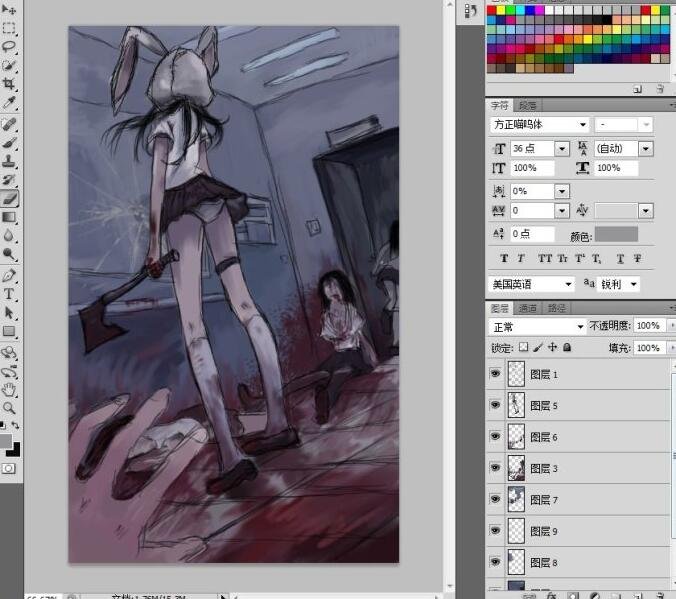Screen dimensions: 676x599
Task: Select the Horizontal Type tool
Action: pyautogui.click(x=9, y=294)
